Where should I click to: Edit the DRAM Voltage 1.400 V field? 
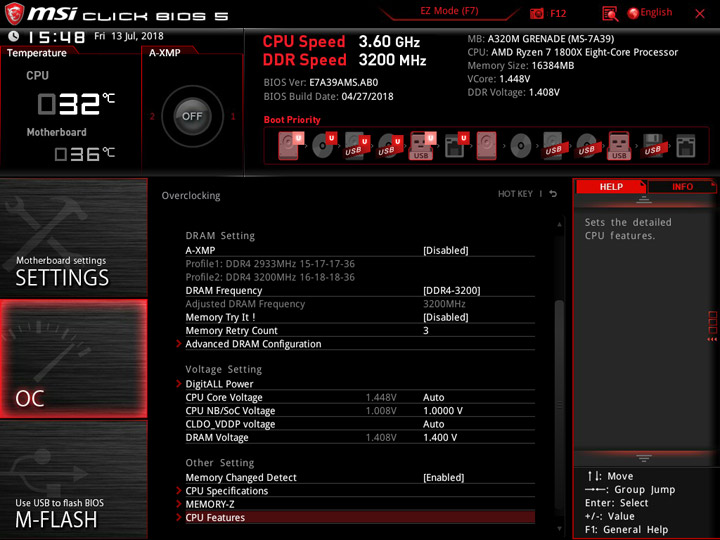(x=440, y=437)
